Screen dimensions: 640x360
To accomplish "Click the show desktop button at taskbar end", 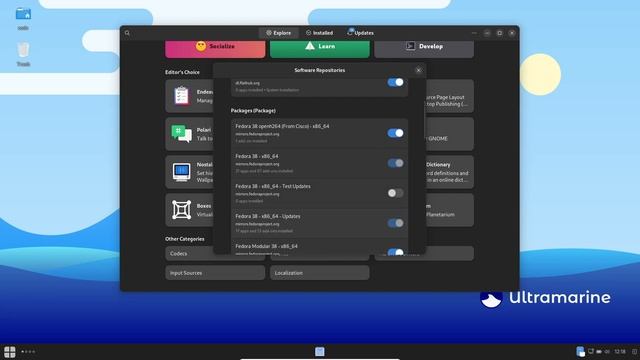I will [x=635, y=351].
